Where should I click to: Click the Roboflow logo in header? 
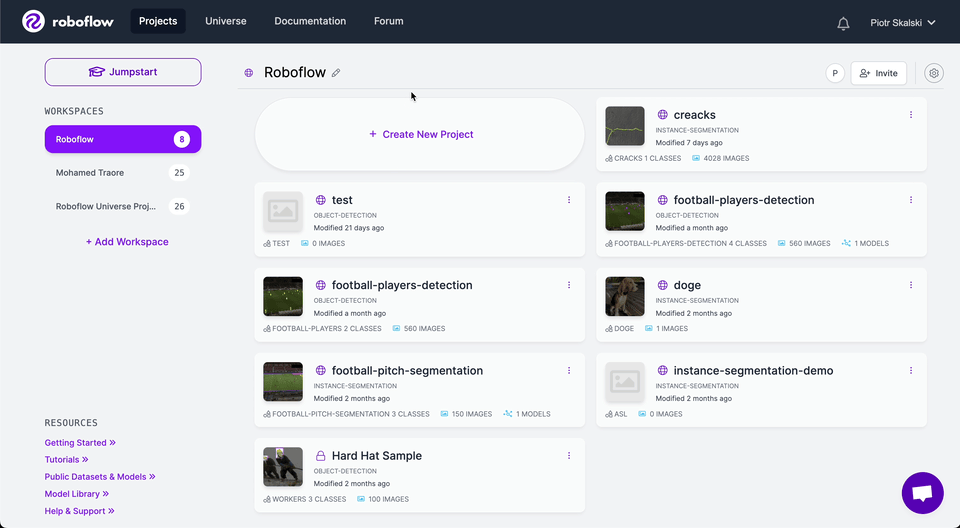point(68,21)
